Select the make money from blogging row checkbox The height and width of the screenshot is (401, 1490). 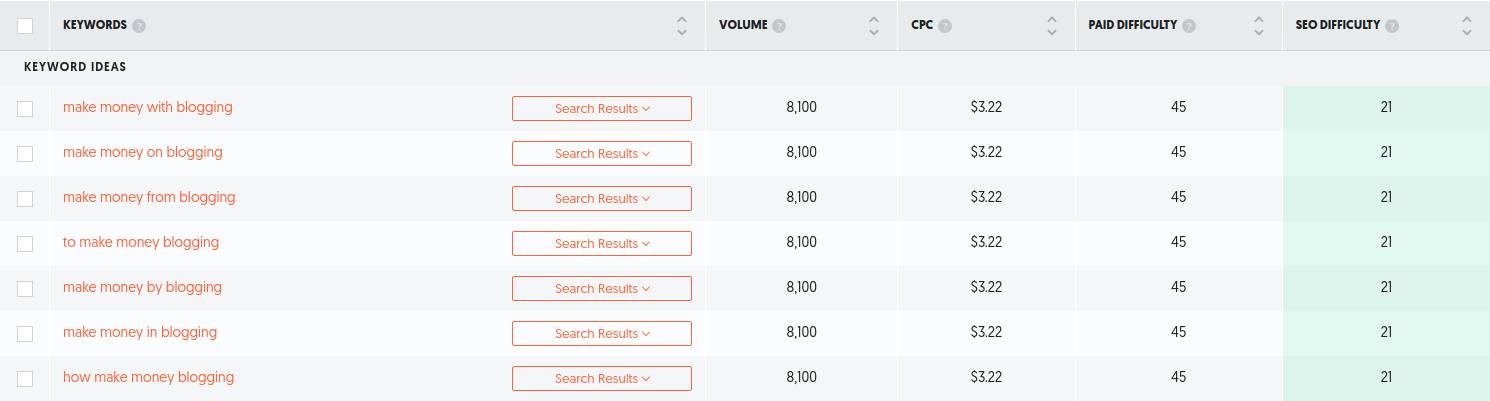click(25, 199)
